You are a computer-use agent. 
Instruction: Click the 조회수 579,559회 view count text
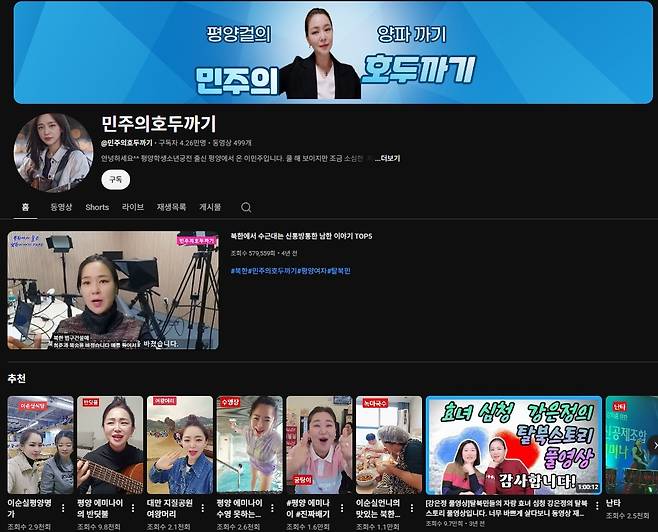pyautogui.click(x=253, y=253)
